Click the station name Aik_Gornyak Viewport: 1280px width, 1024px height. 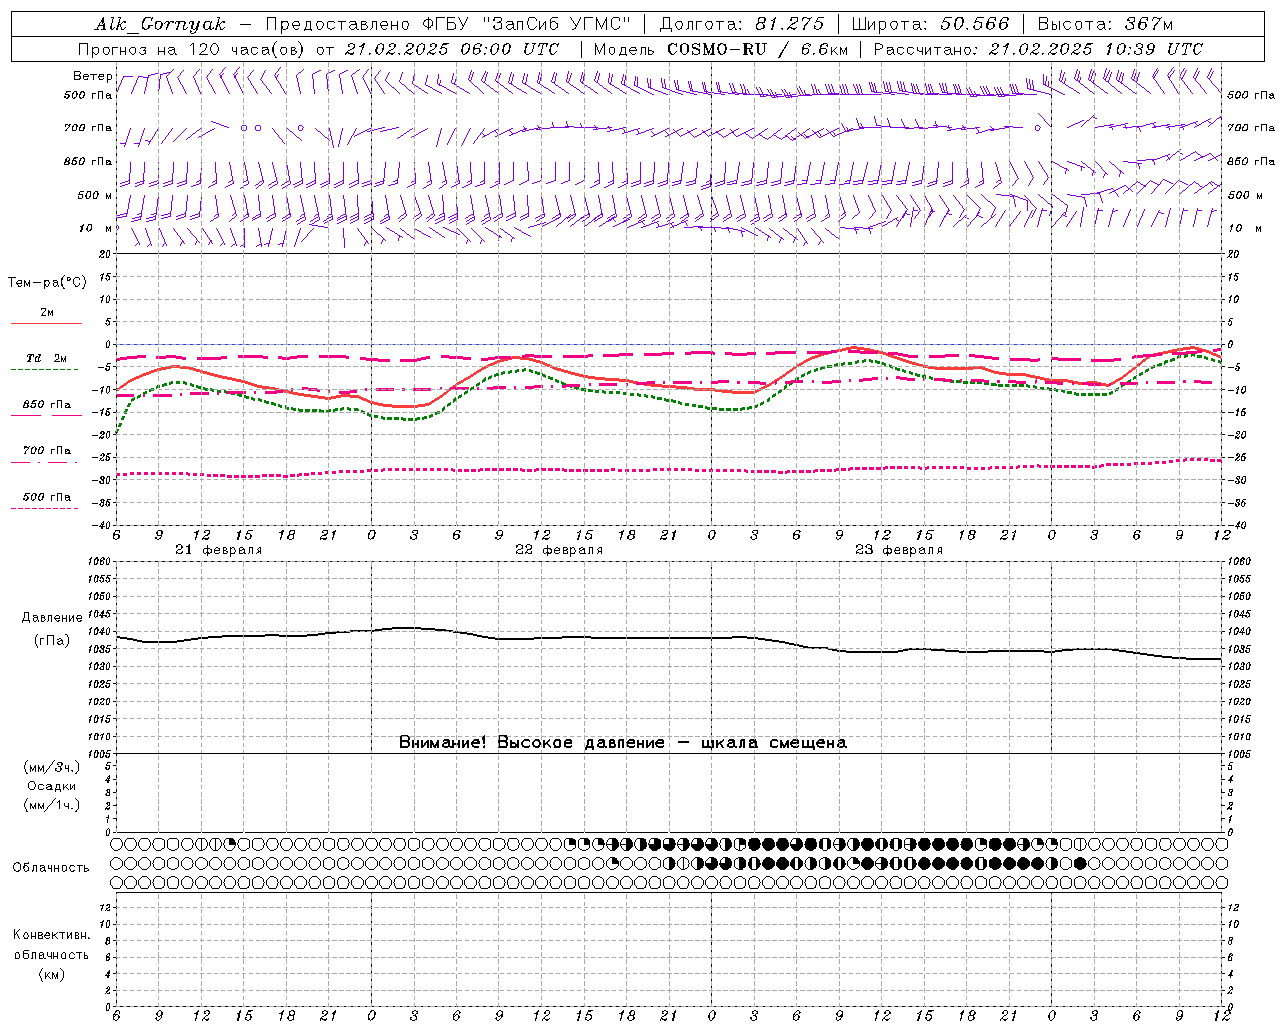(160, 24)
